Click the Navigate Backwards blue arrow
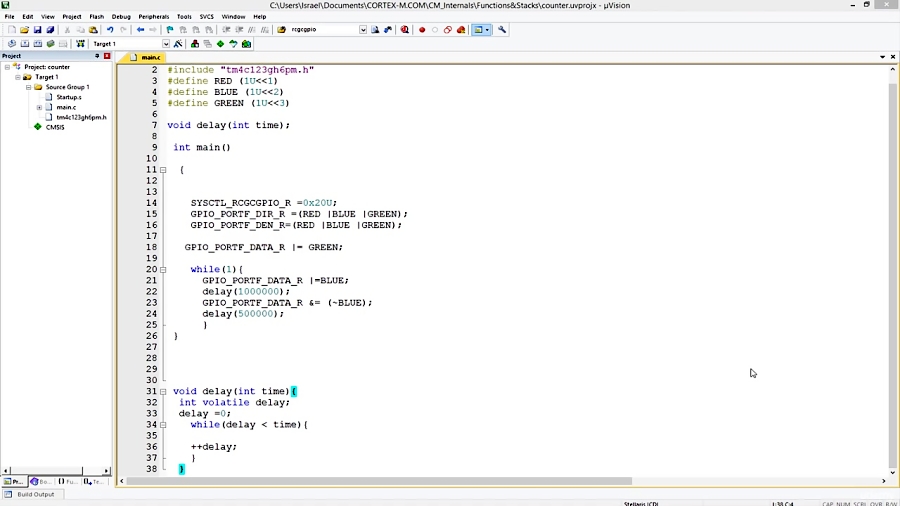The image size is (900, 506). coord(140,30)
